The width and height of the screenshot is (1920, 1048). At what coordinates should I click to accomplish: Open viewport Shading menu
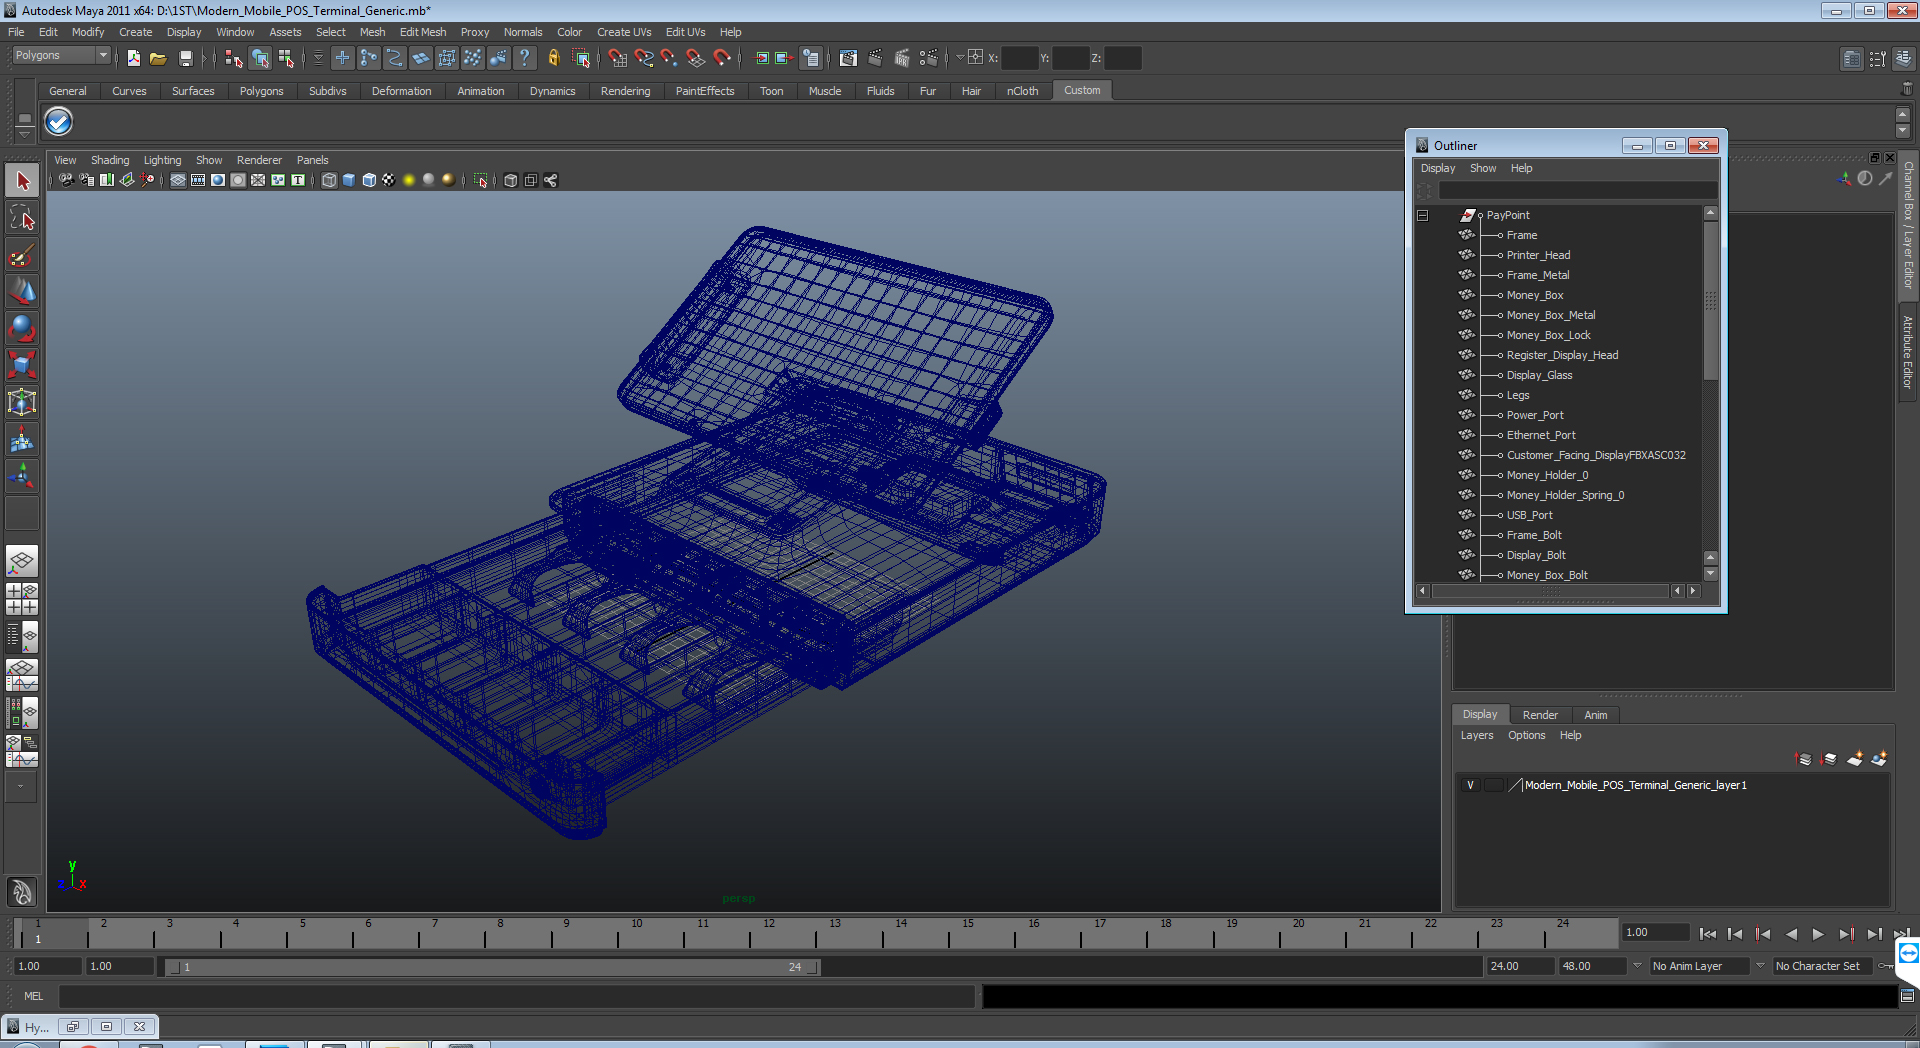pyautogui.click(x=110, y=160)
